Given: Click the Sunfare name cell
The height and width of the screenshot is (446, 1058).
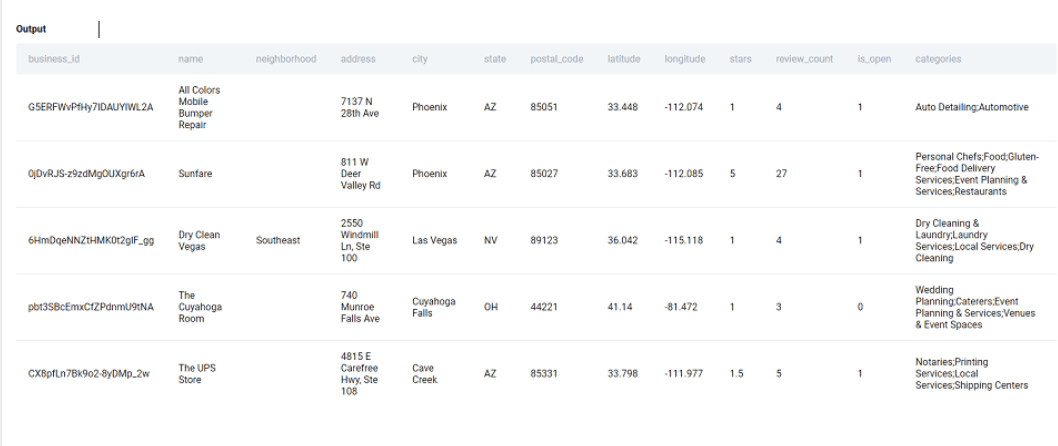Looking at the screenshot, I should [195, 174].
